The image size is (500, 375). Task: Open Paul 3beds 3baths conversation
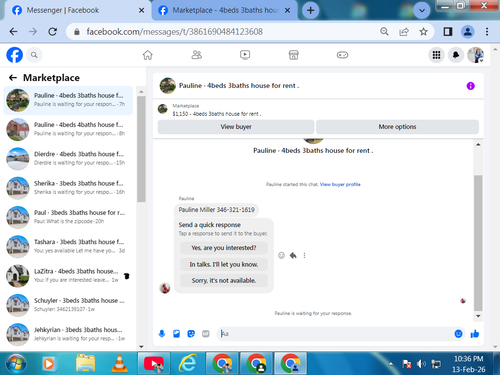(x=68, y=217)
